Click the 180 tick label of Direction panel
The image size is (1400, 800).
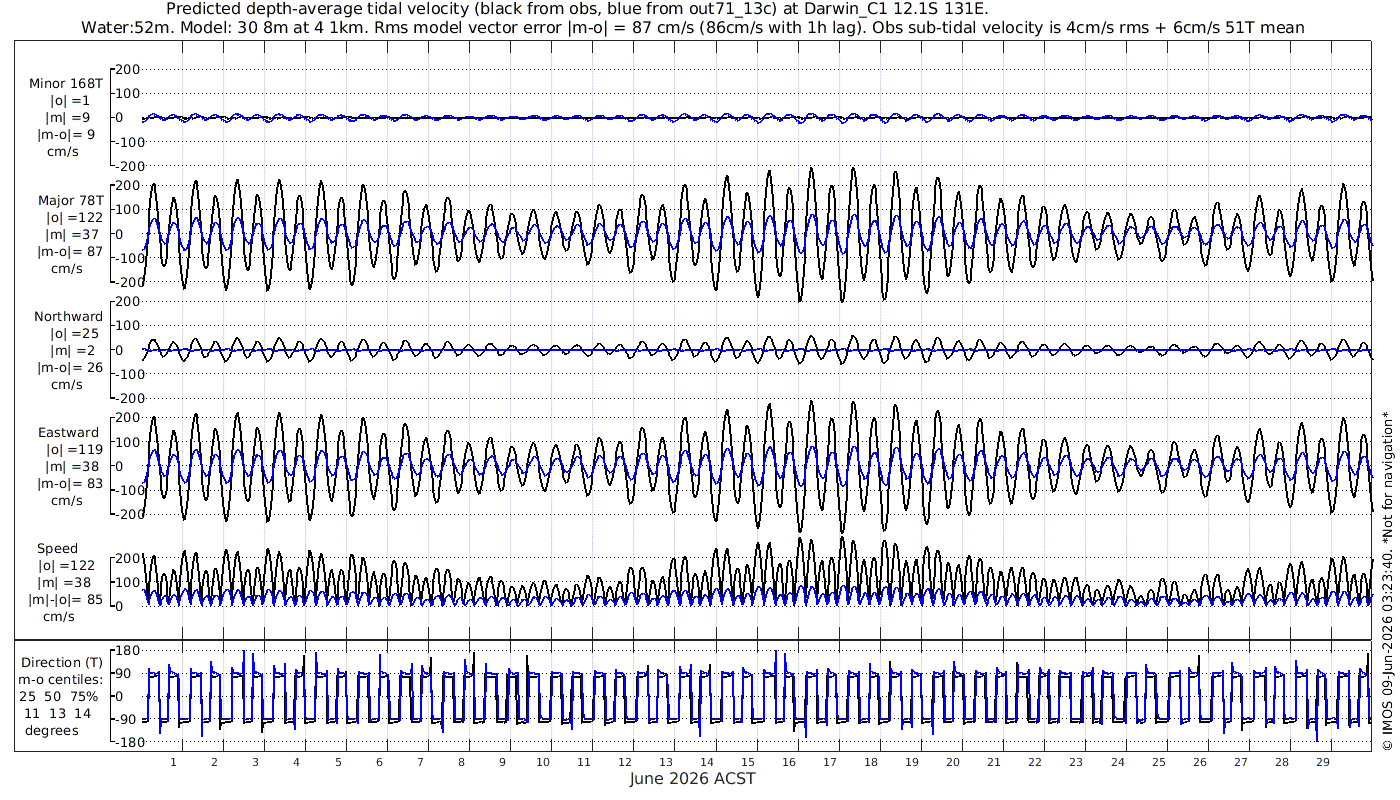coord(125,652)
